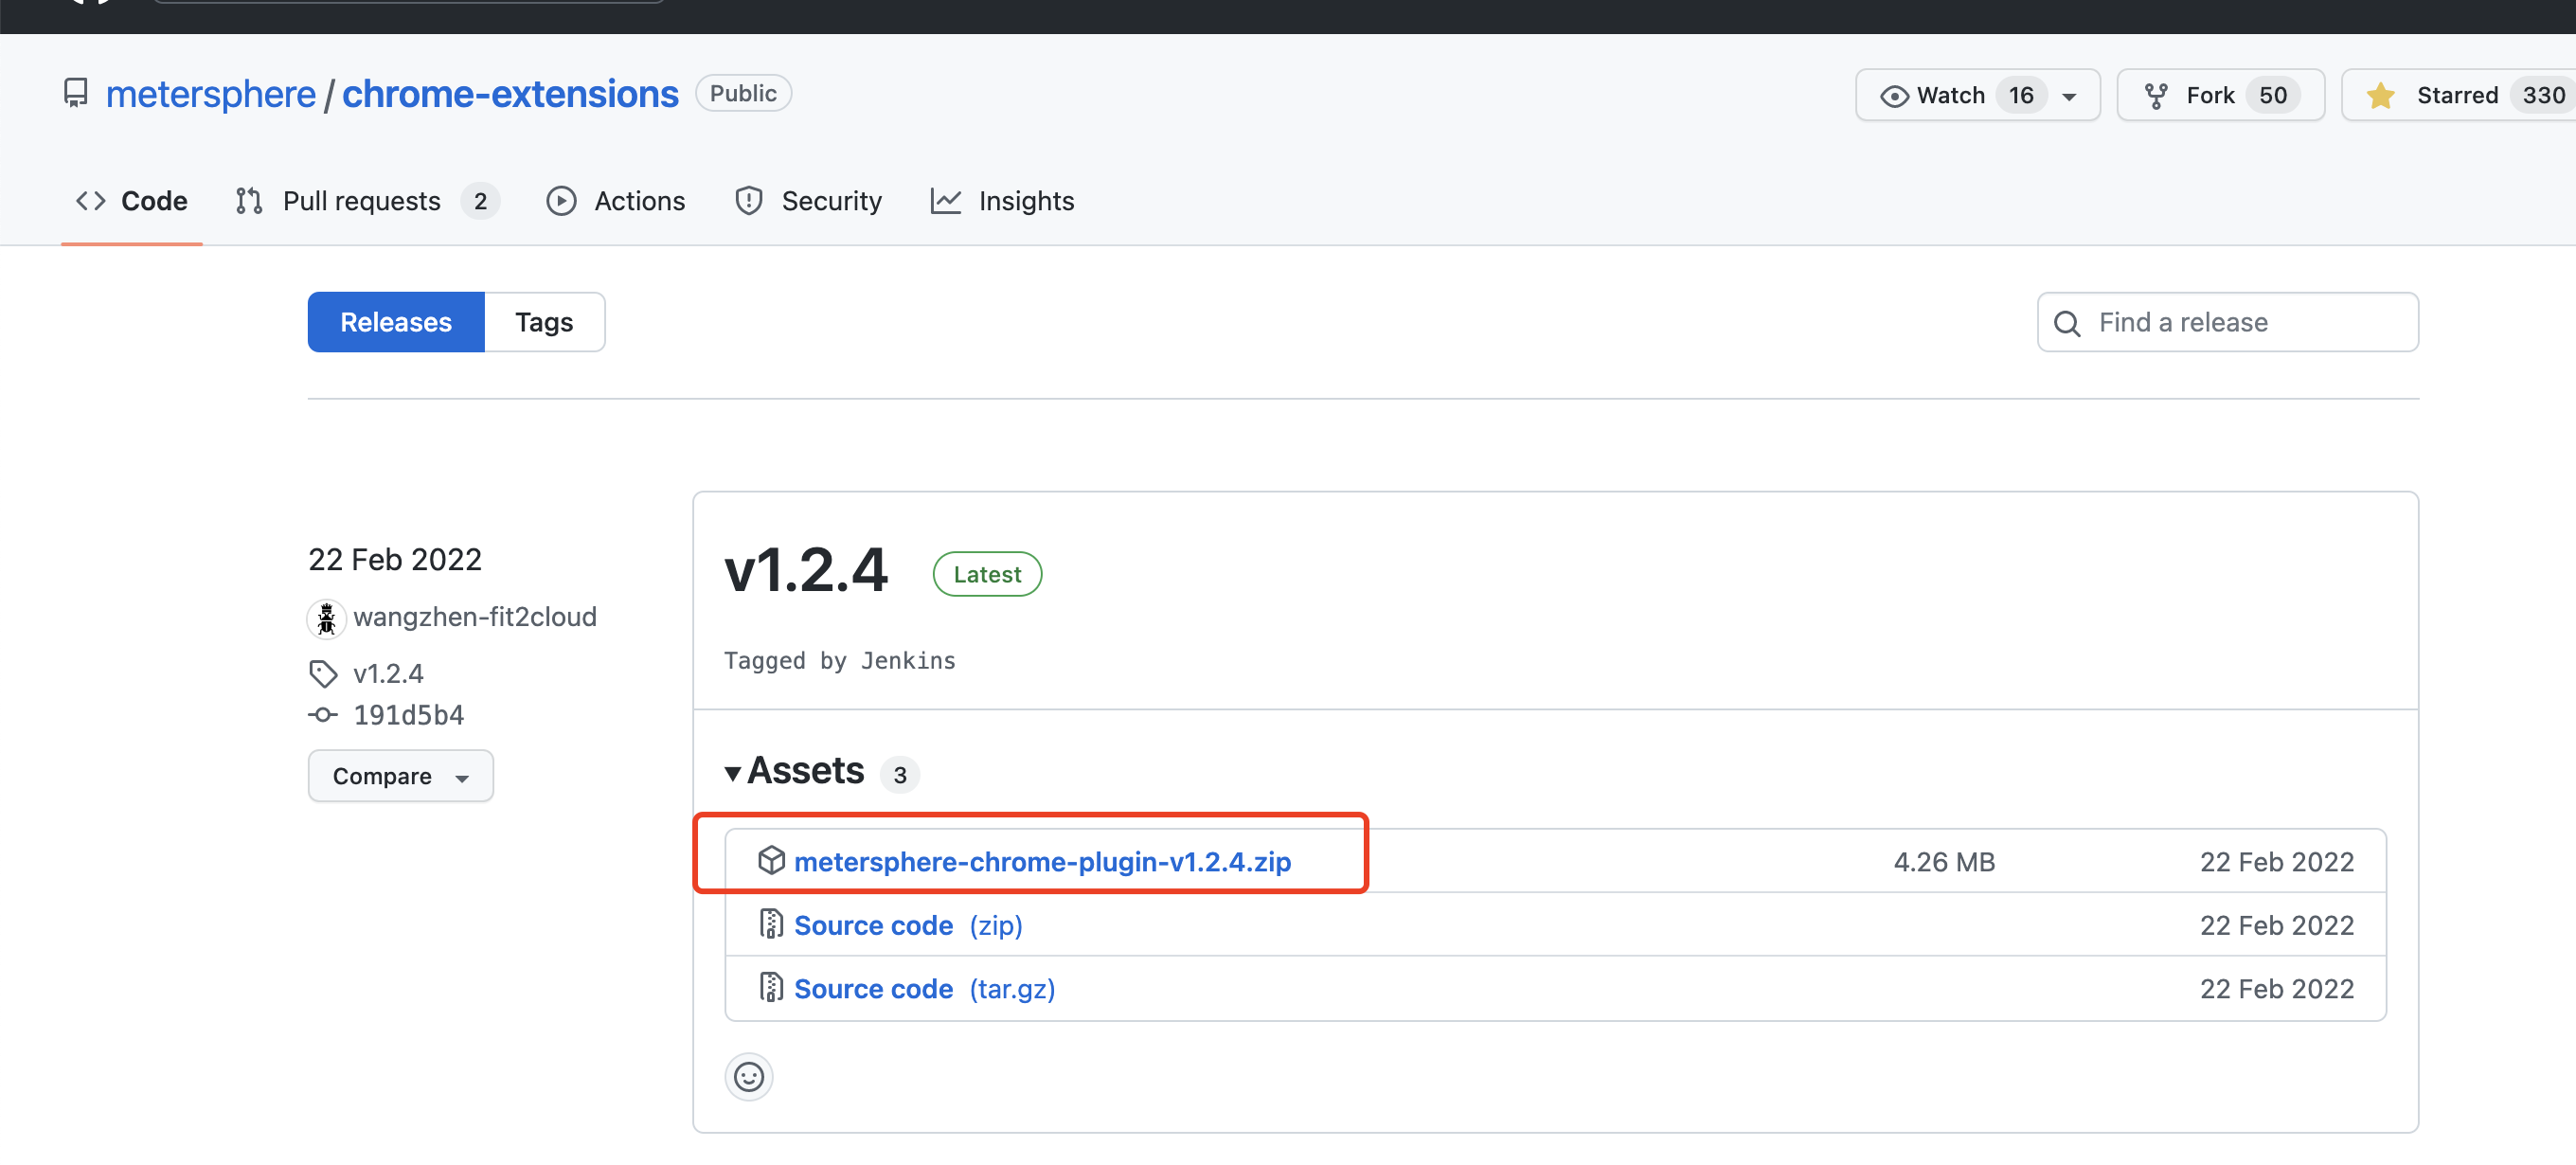Click the Actions play-circle icon
The image size is (2576, 1165).
562,200
